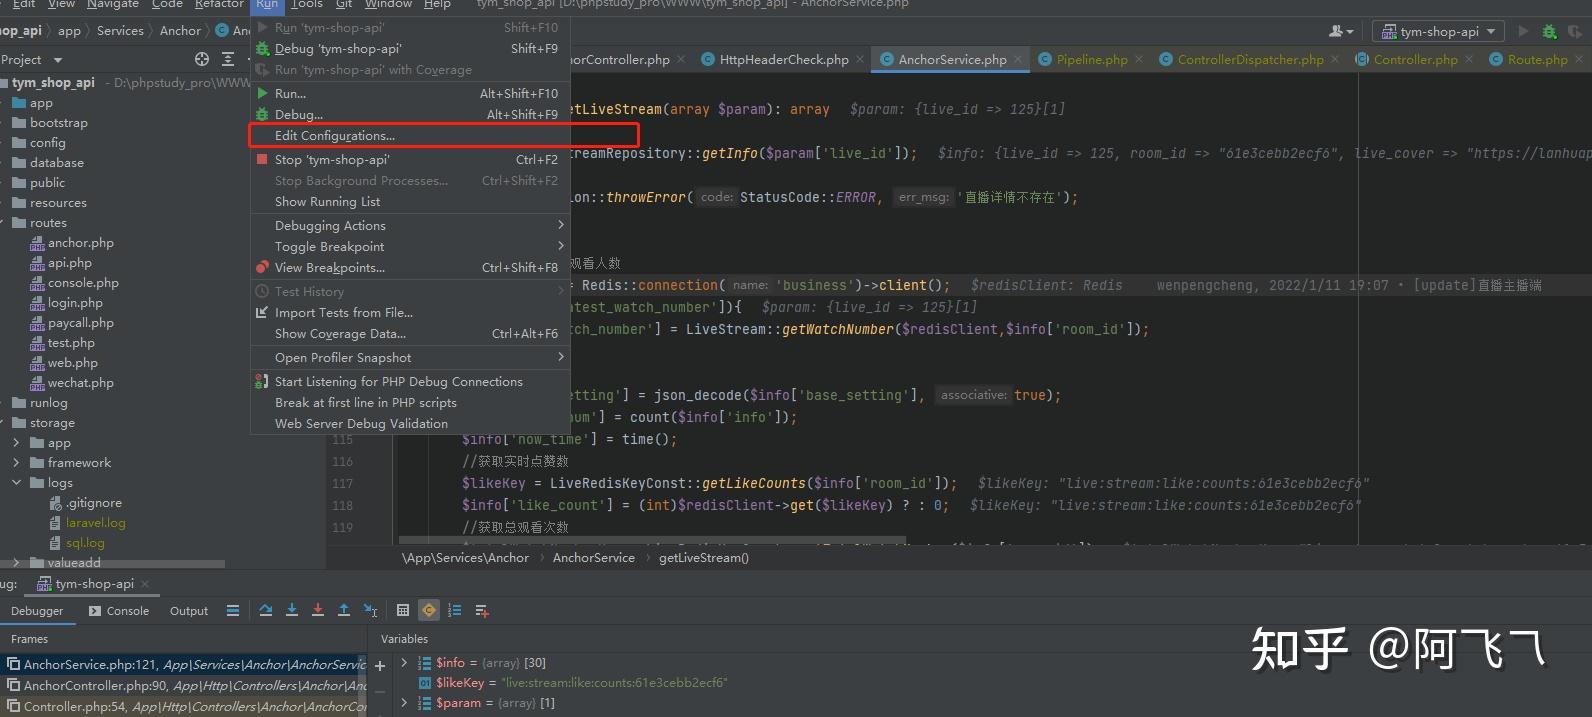1592x717 pixels.
Task: Select Show Running List menu item
Action: pyautogui.click(x=410, y=201)
